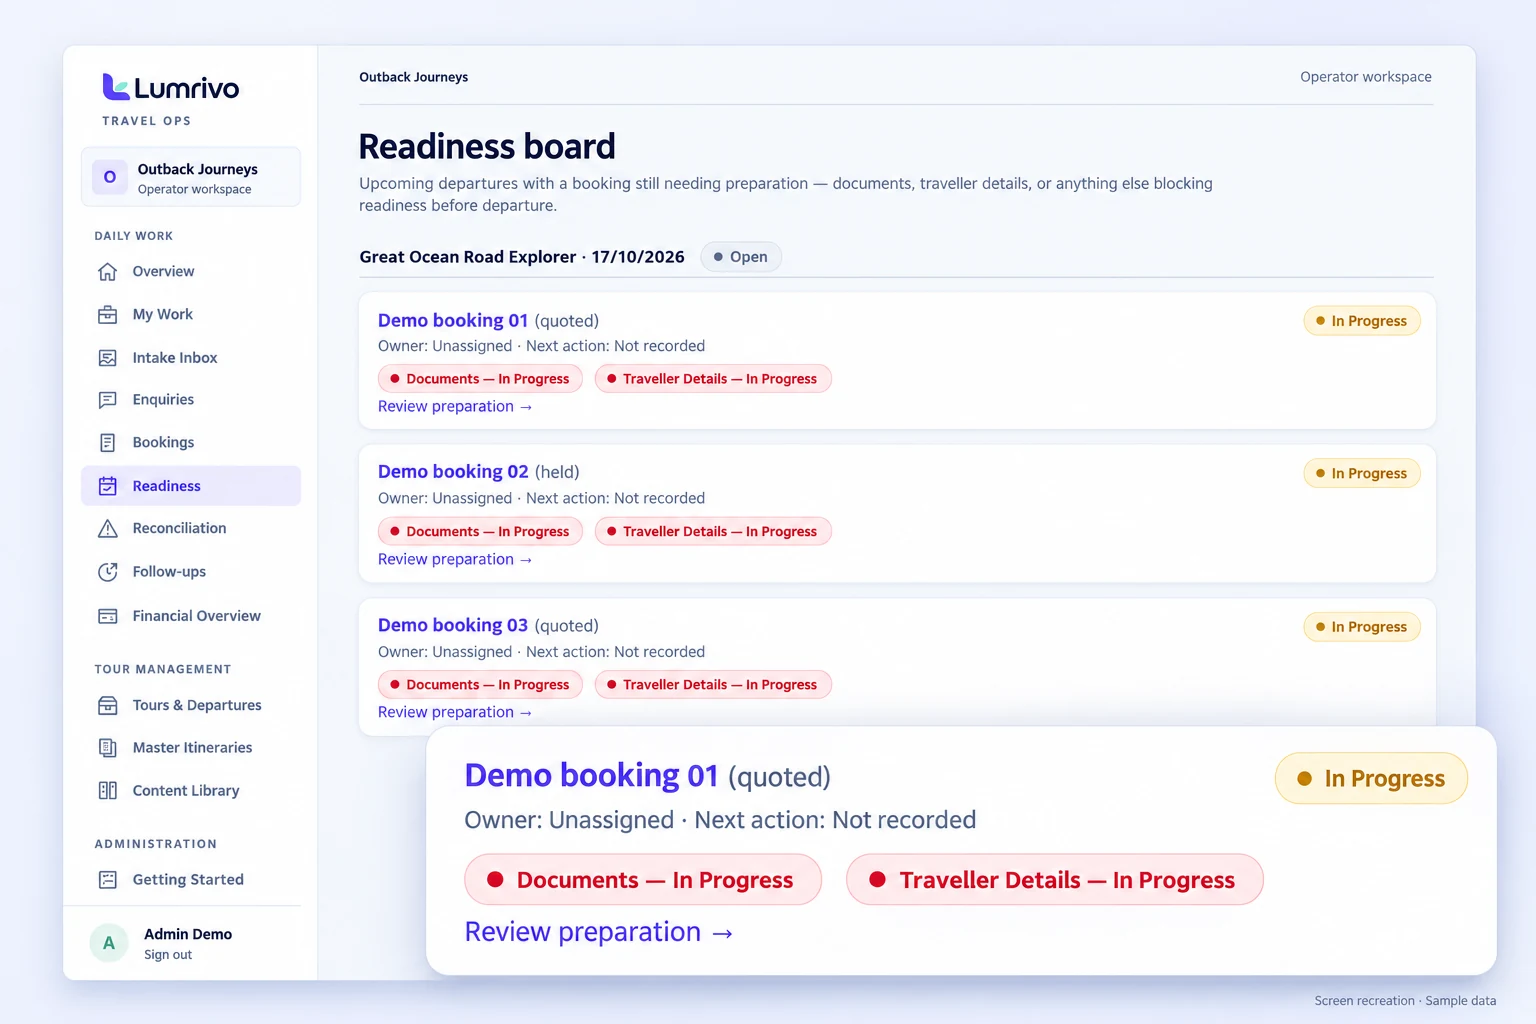Go to Bookings using its document icon

(x=108, y=443)
